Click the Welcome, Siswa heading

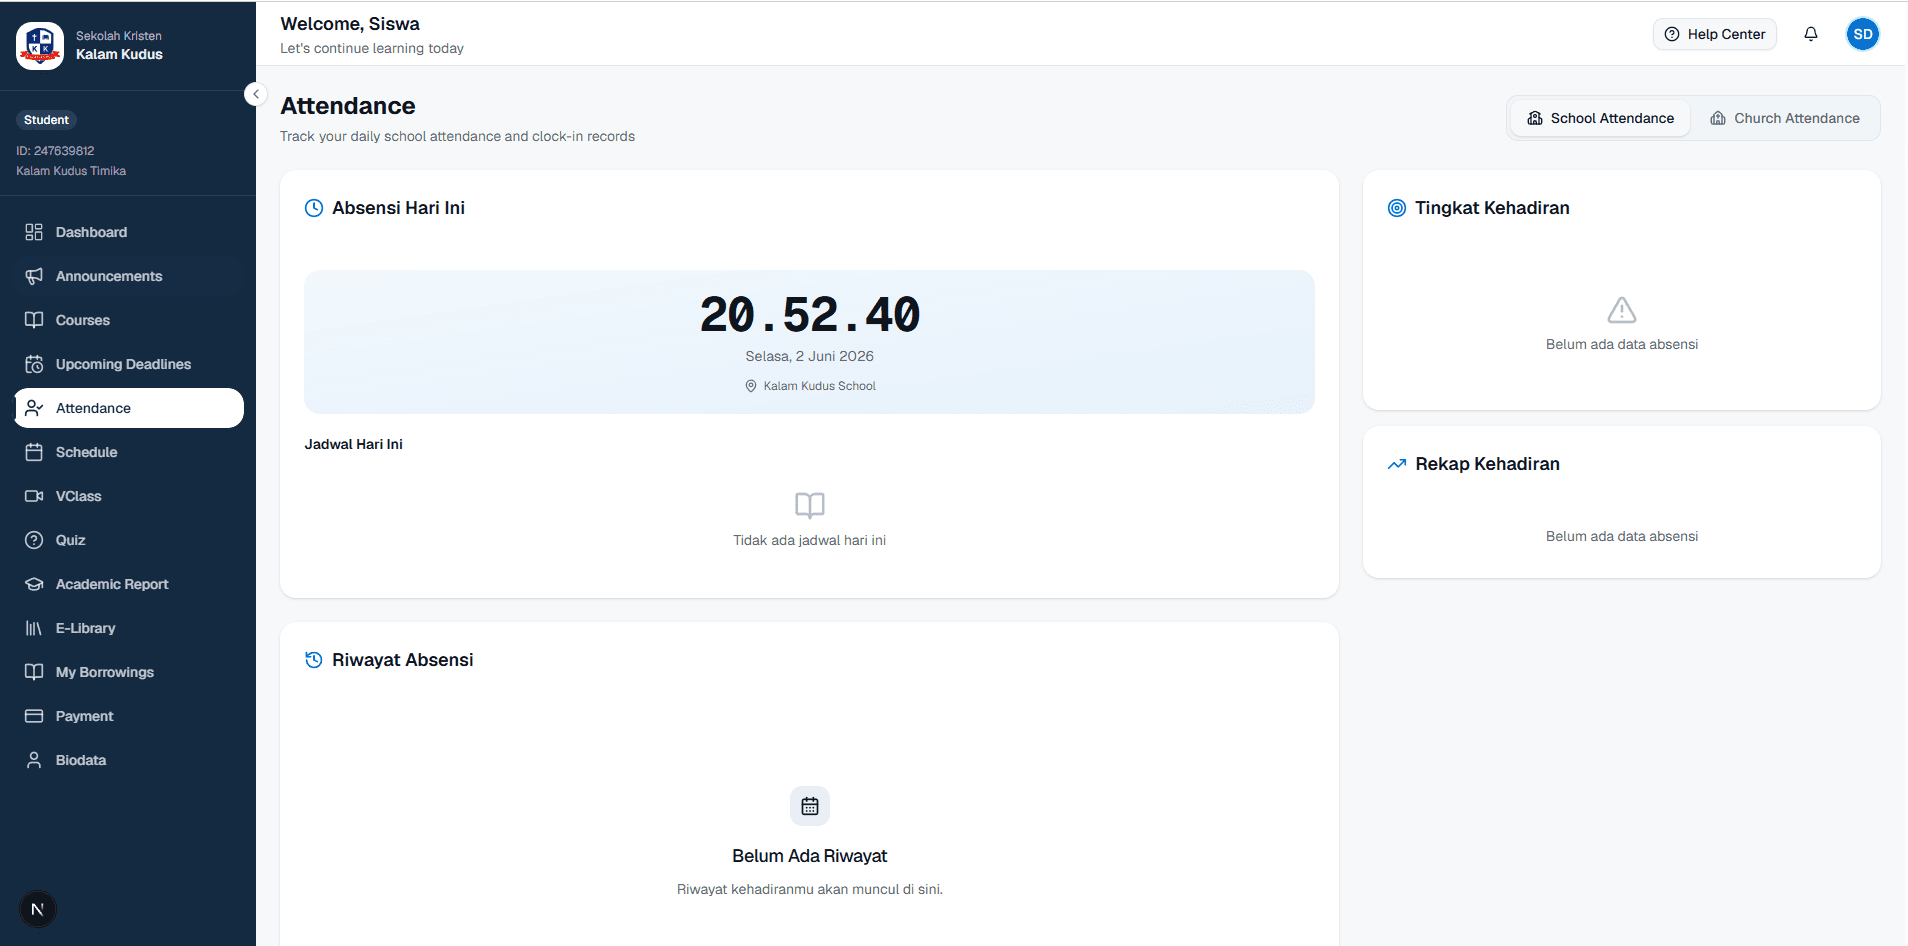click(350, 24)
